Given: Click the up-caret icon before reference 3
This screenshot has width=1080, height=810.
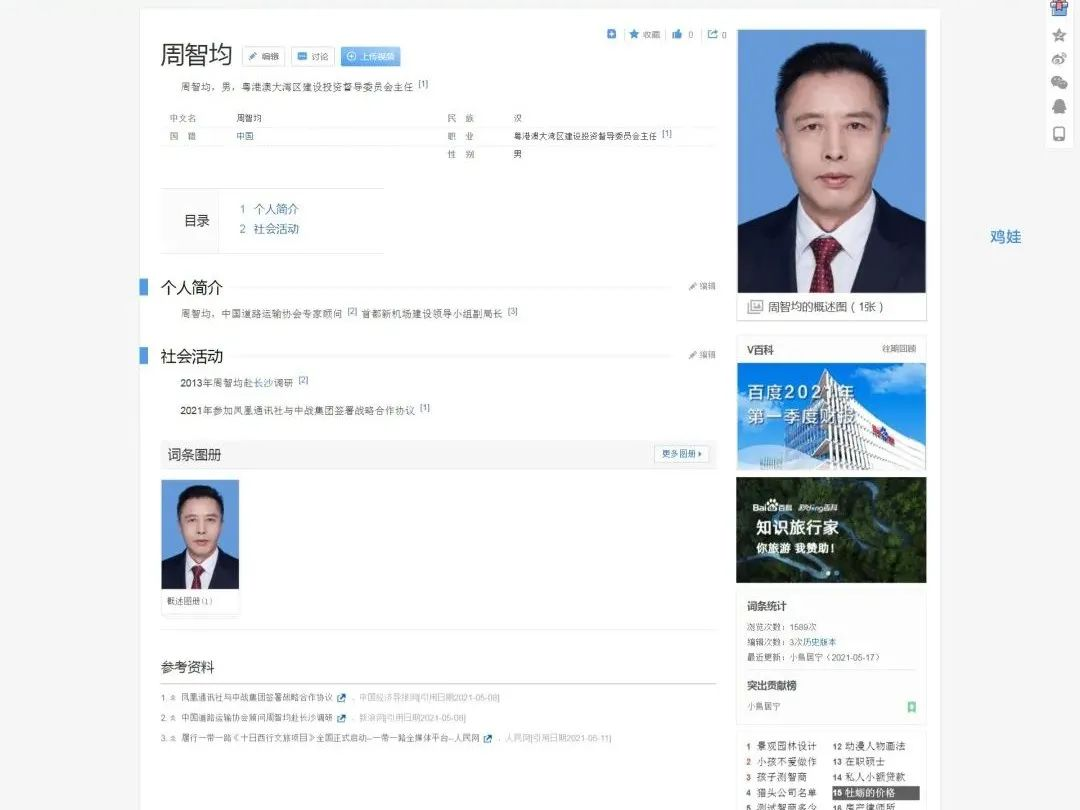Looking at the screenshot, I should point(173,738).
